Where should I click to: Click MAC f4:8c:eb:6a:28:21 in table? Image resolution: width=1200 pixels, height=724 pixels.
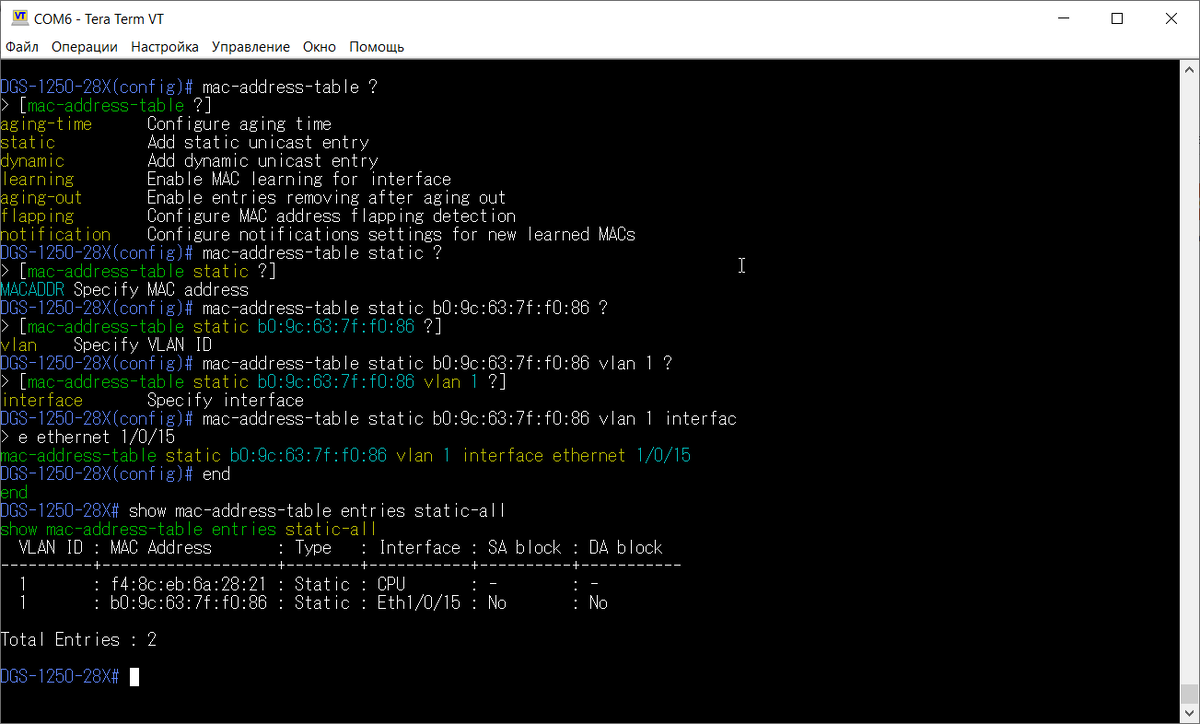click(x=189, y=584)
